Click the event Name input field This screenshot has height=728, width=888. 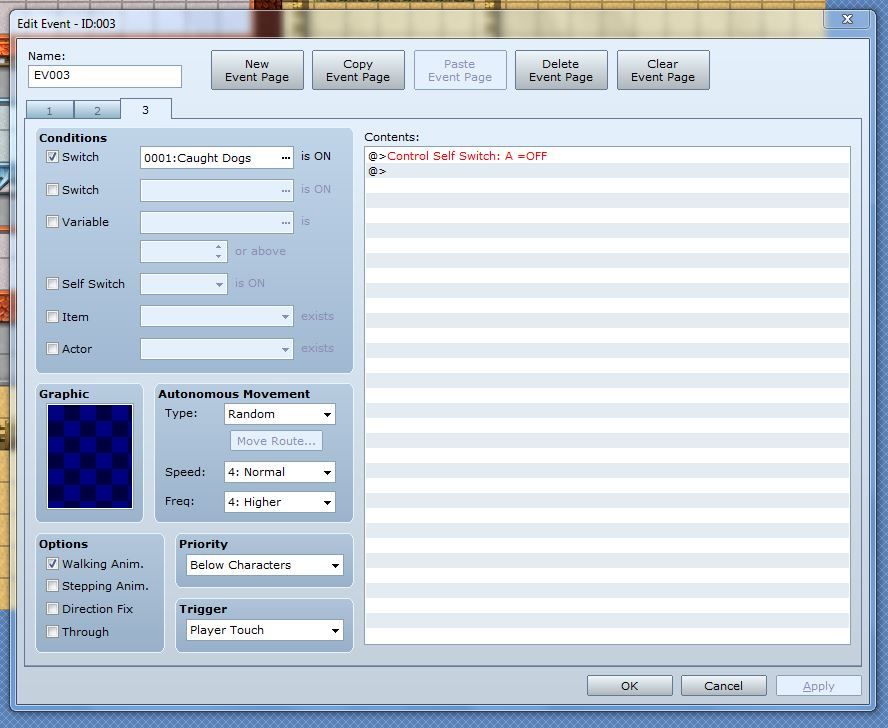coord(105,76)
